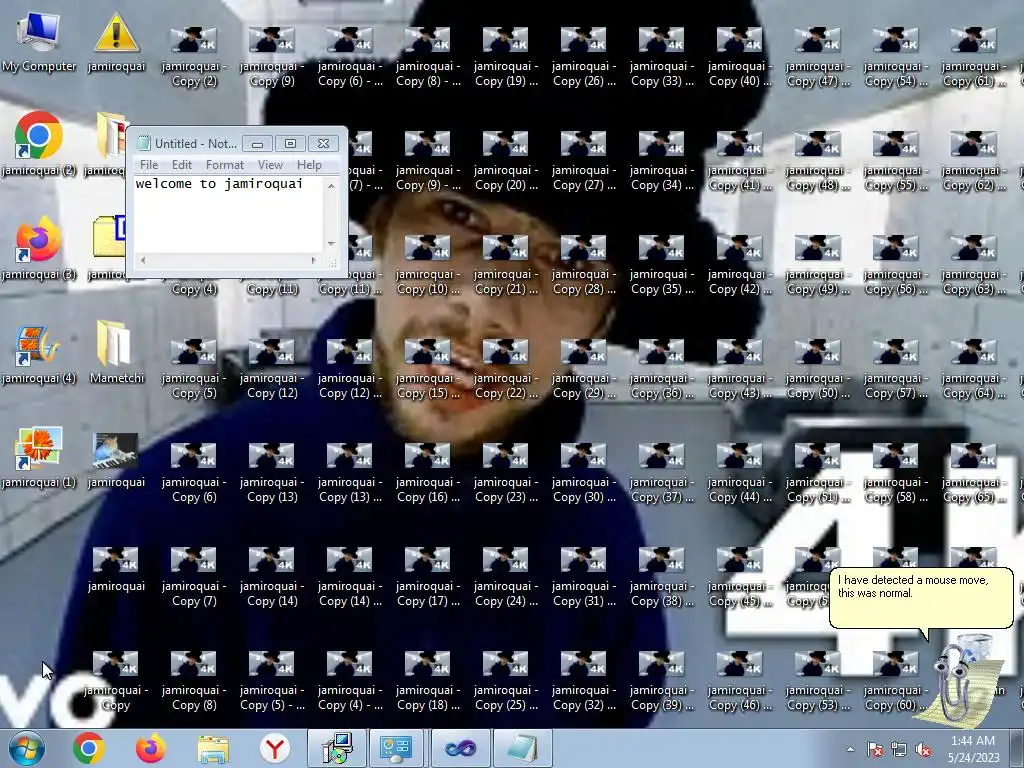This screenshot has height=768, width=1024.
Task: Select the jamiroquai - Copy (22) video file
Action: (x=506, y=370)
